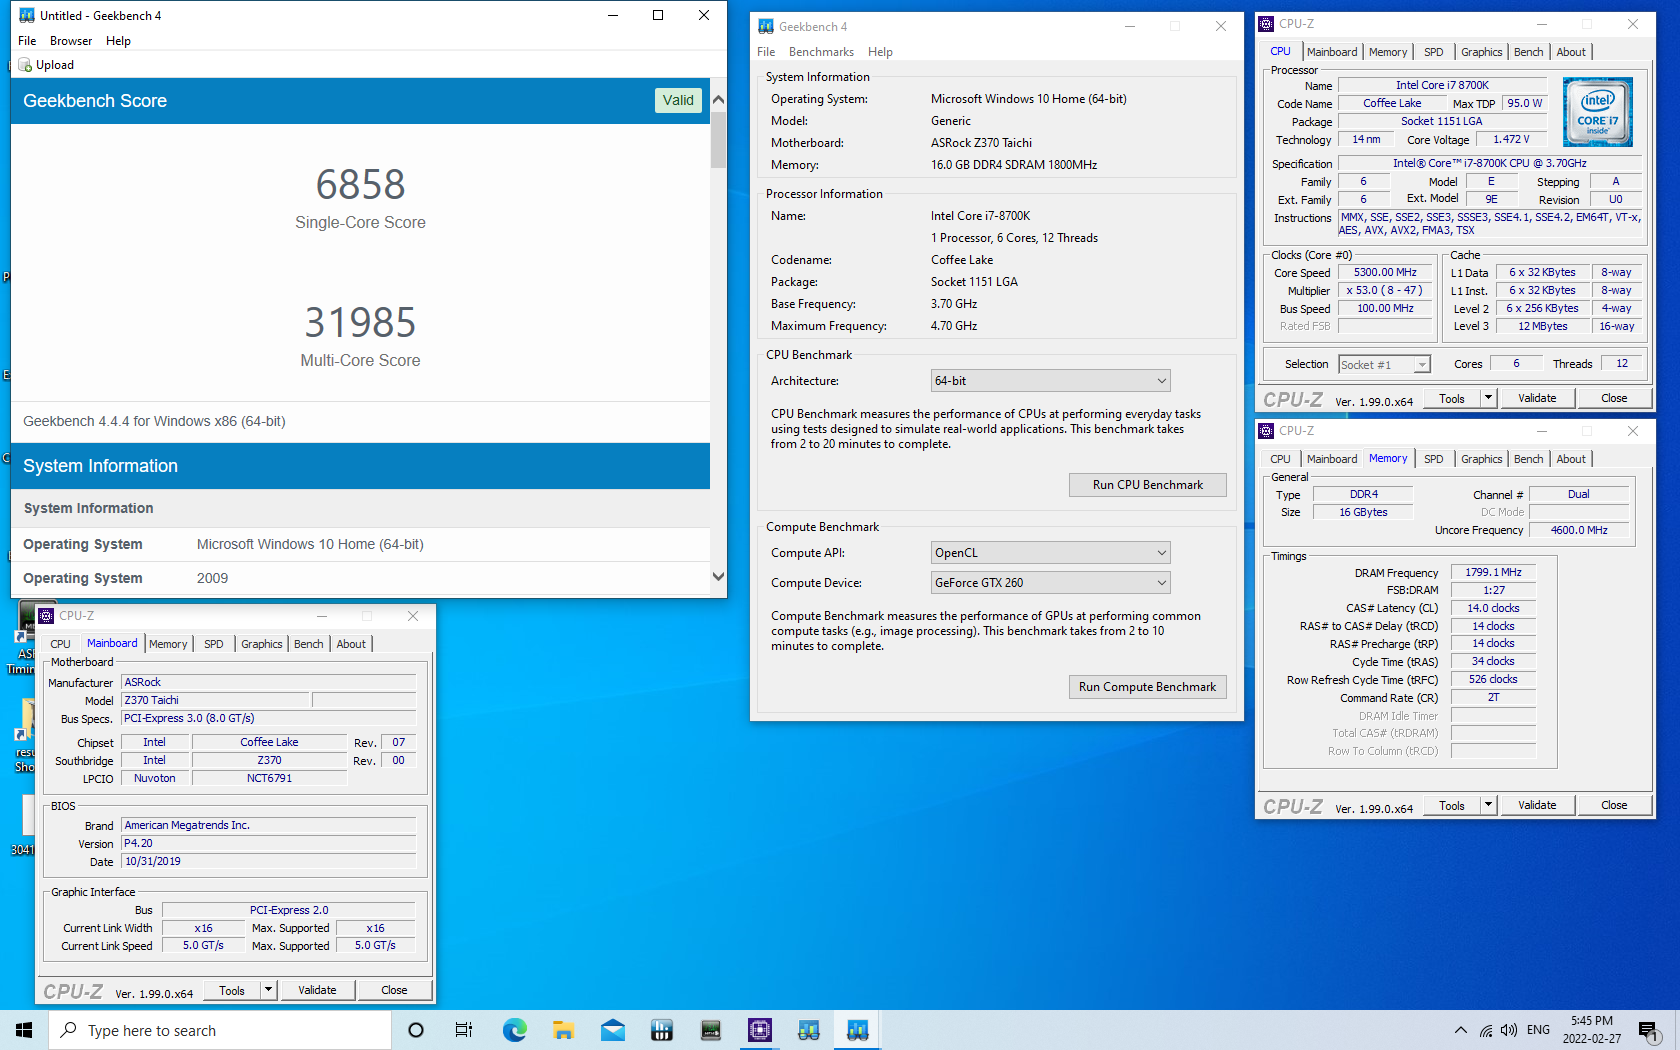
Task: Open File menu in Untitled Geekbench window
Action: [27, 41]
